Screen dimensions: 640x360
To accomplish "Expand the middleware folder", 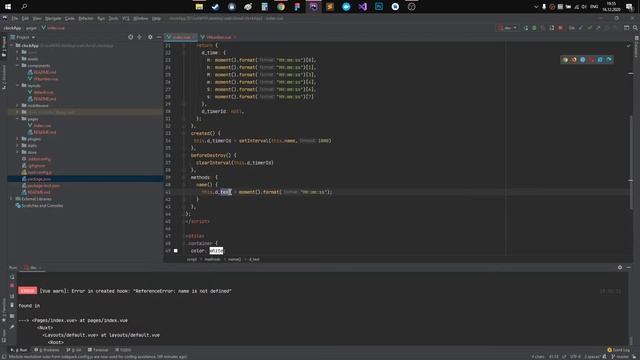I will click(18, 105).
